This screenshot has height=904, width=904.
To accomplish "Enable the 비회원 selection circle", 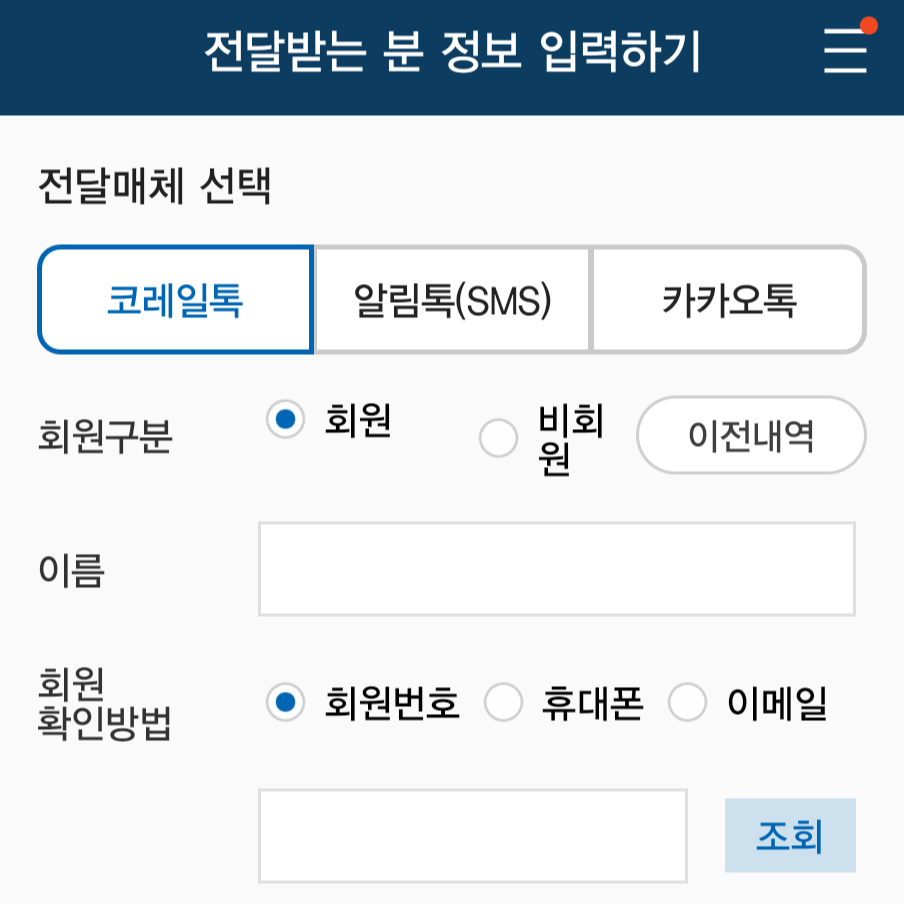I will tap(497, 437).
